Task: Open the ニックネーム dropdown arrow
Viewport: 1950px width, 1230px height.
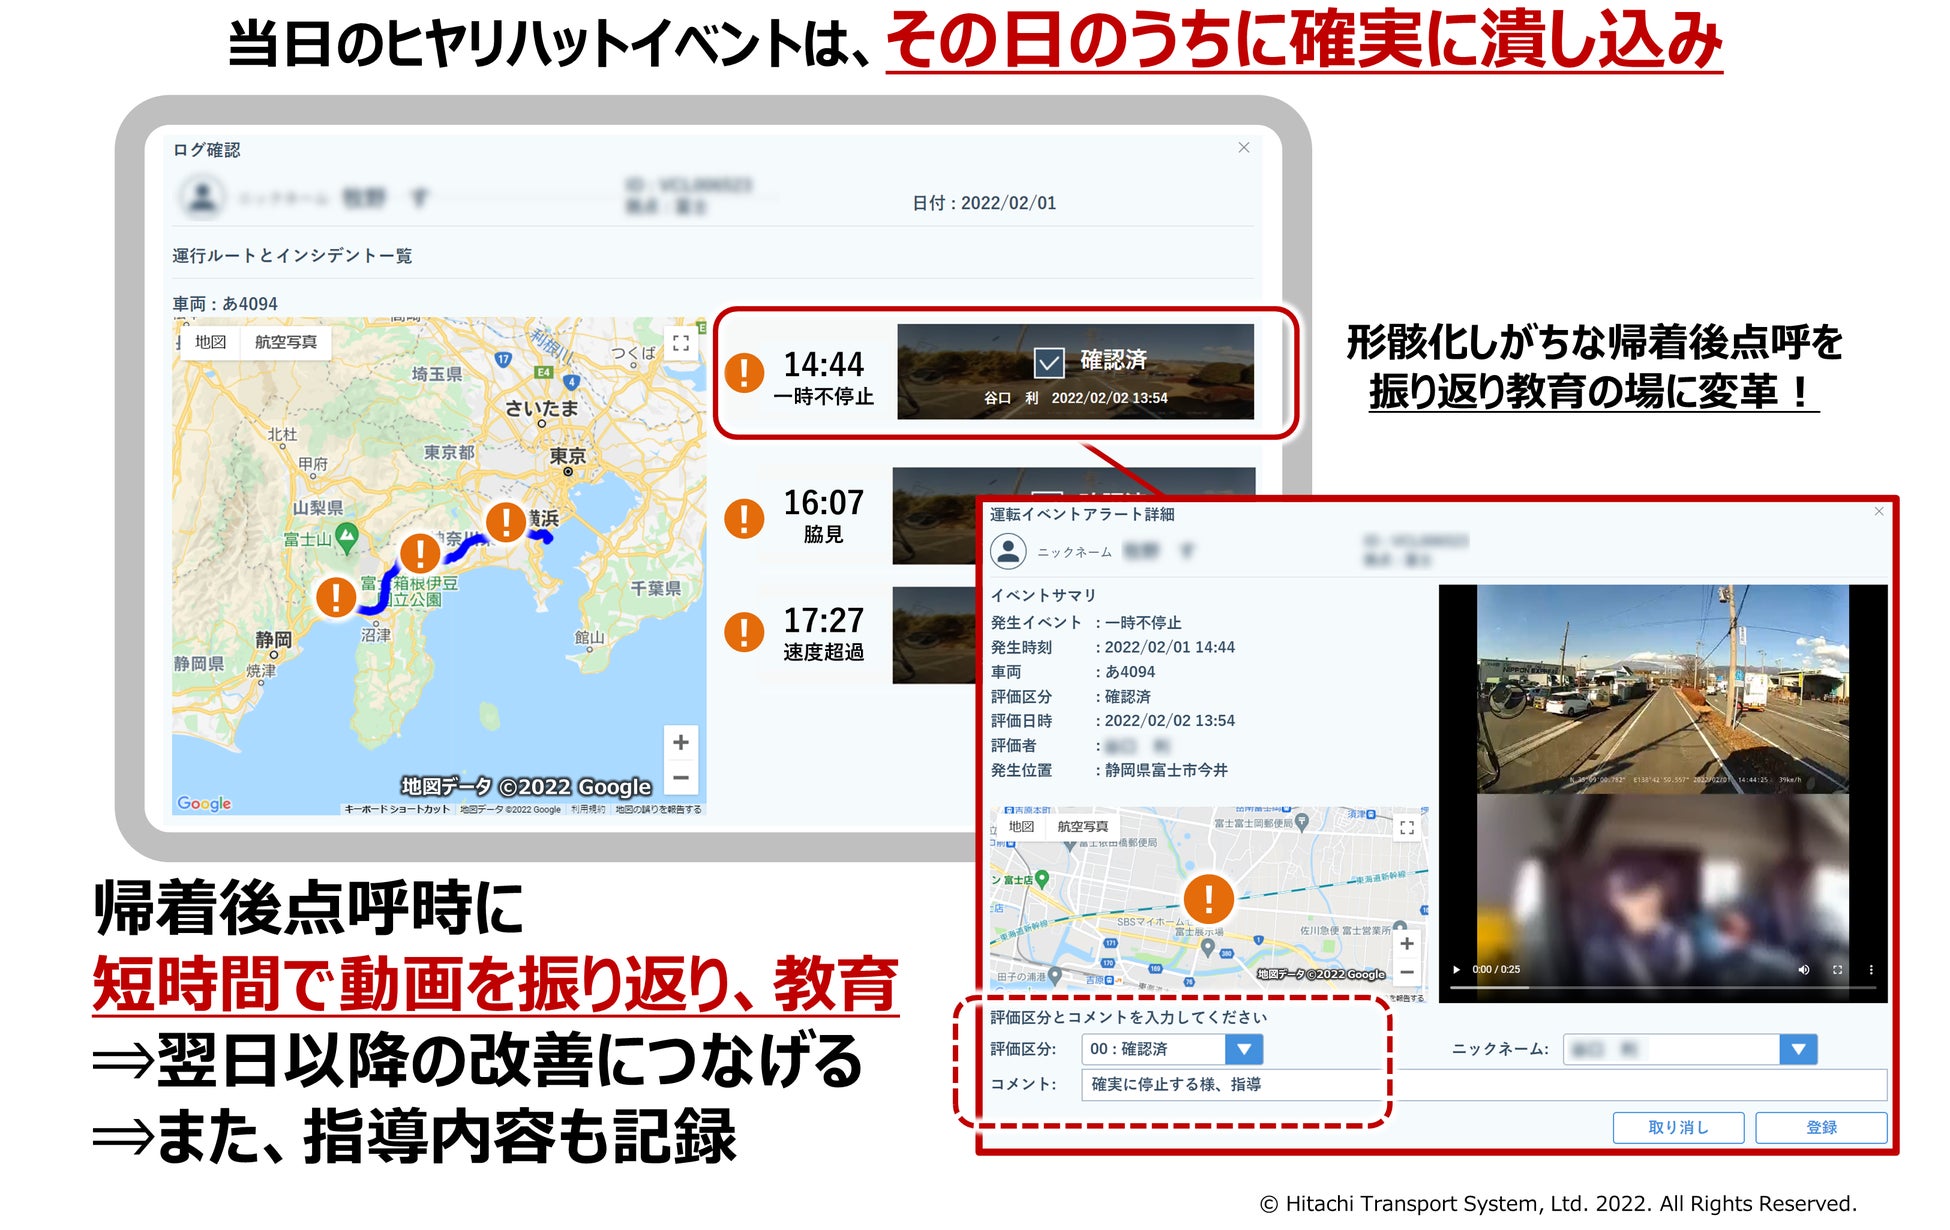Action: point(1798,1049)
